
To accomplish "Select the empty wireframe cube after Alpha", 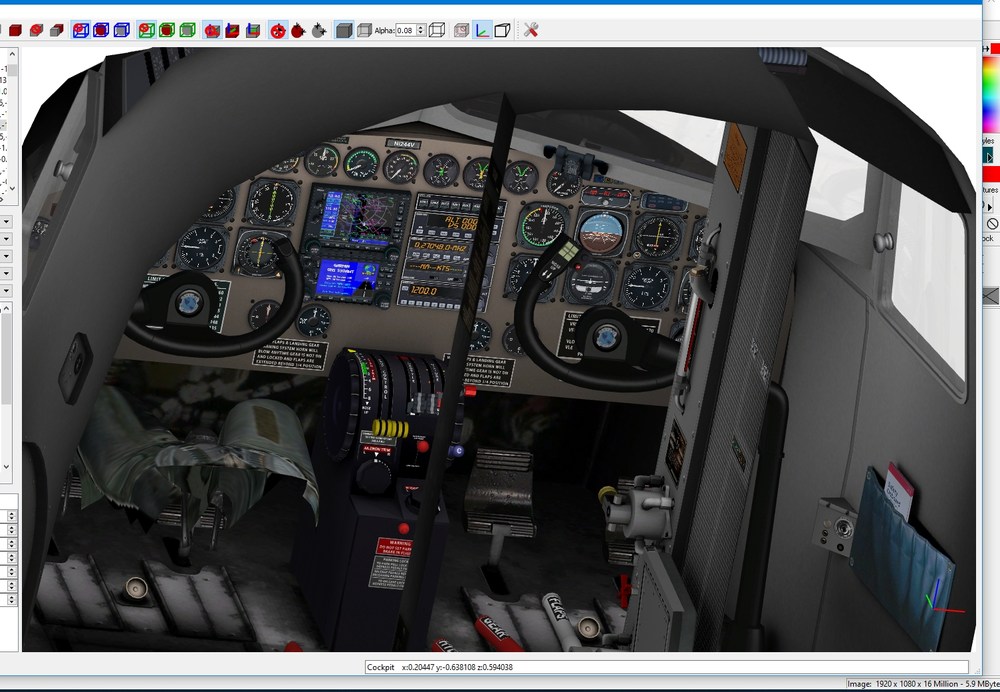I will click(437, 30).
